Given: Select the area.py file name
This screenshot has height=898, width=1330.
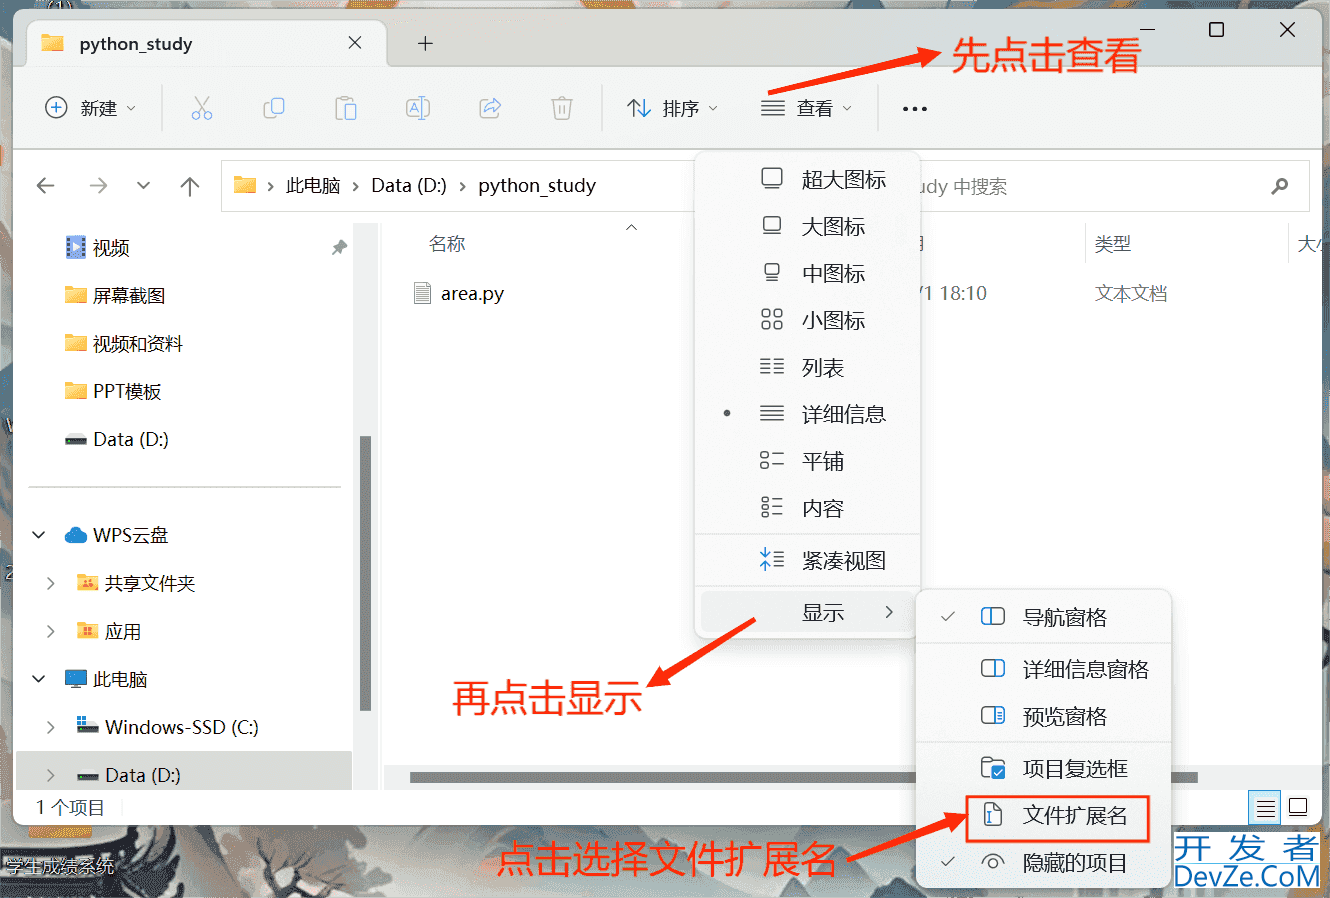Looking at the screenshot, I should (x=472, y=293).
